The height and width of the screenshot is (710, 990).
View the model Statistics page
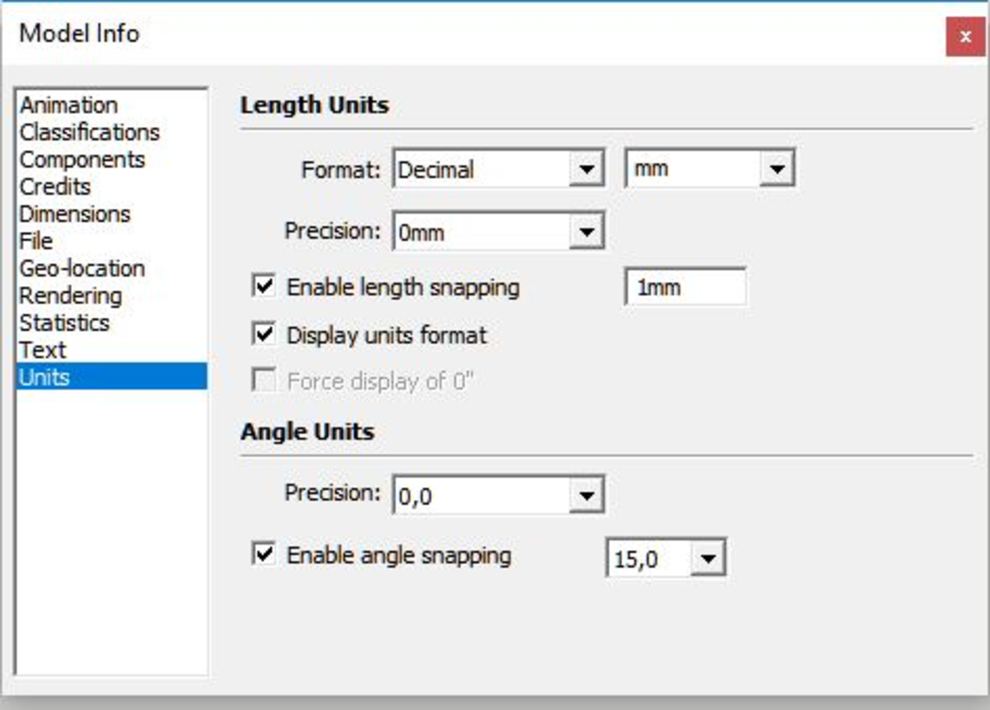tap(64, 323)
